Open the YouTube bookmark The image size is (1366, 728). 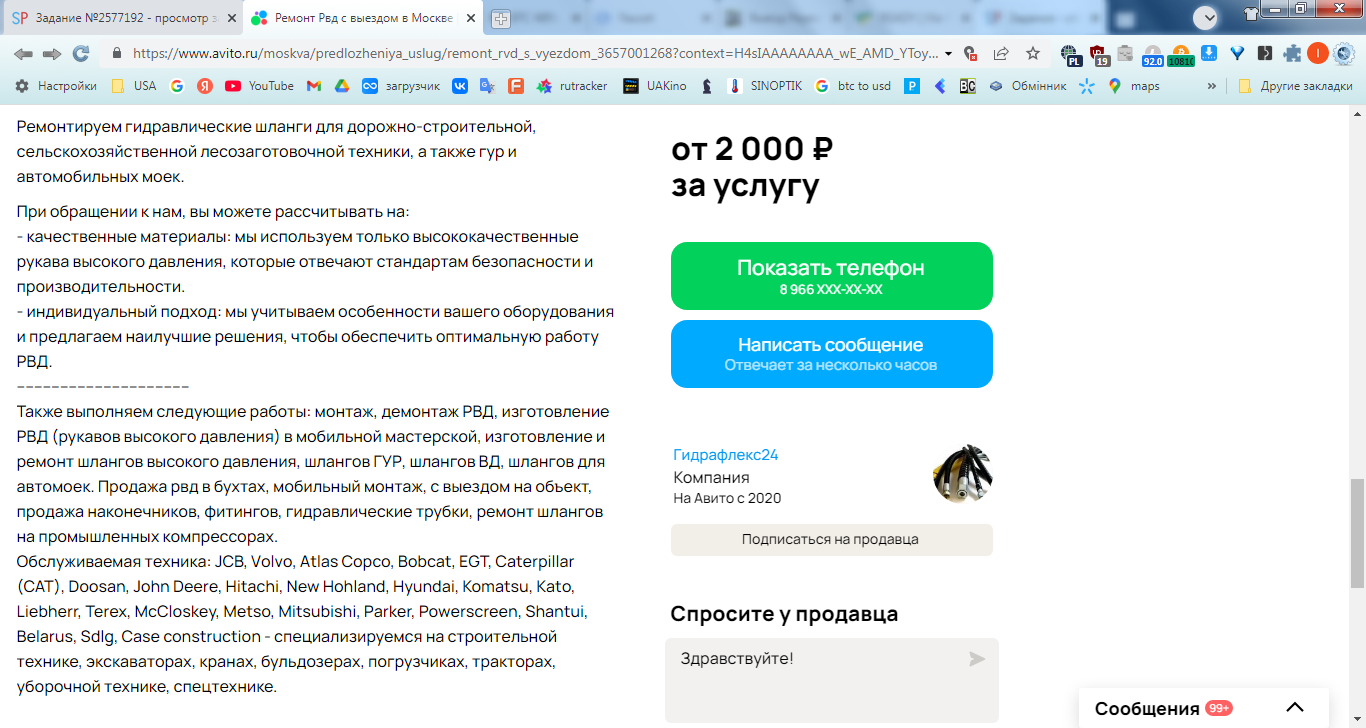(260, 86)
